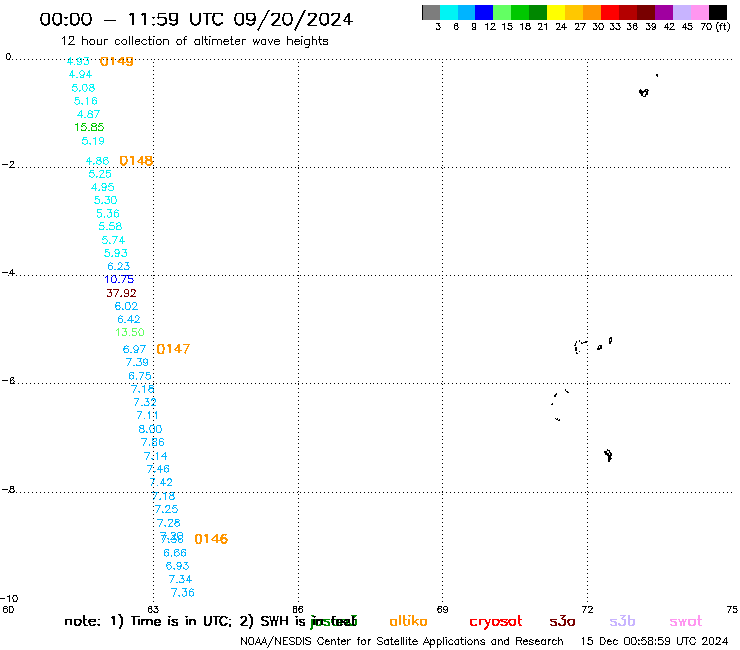Click the reading 7.14
This screenshot has width=740, height=650.
pos(156,456)
